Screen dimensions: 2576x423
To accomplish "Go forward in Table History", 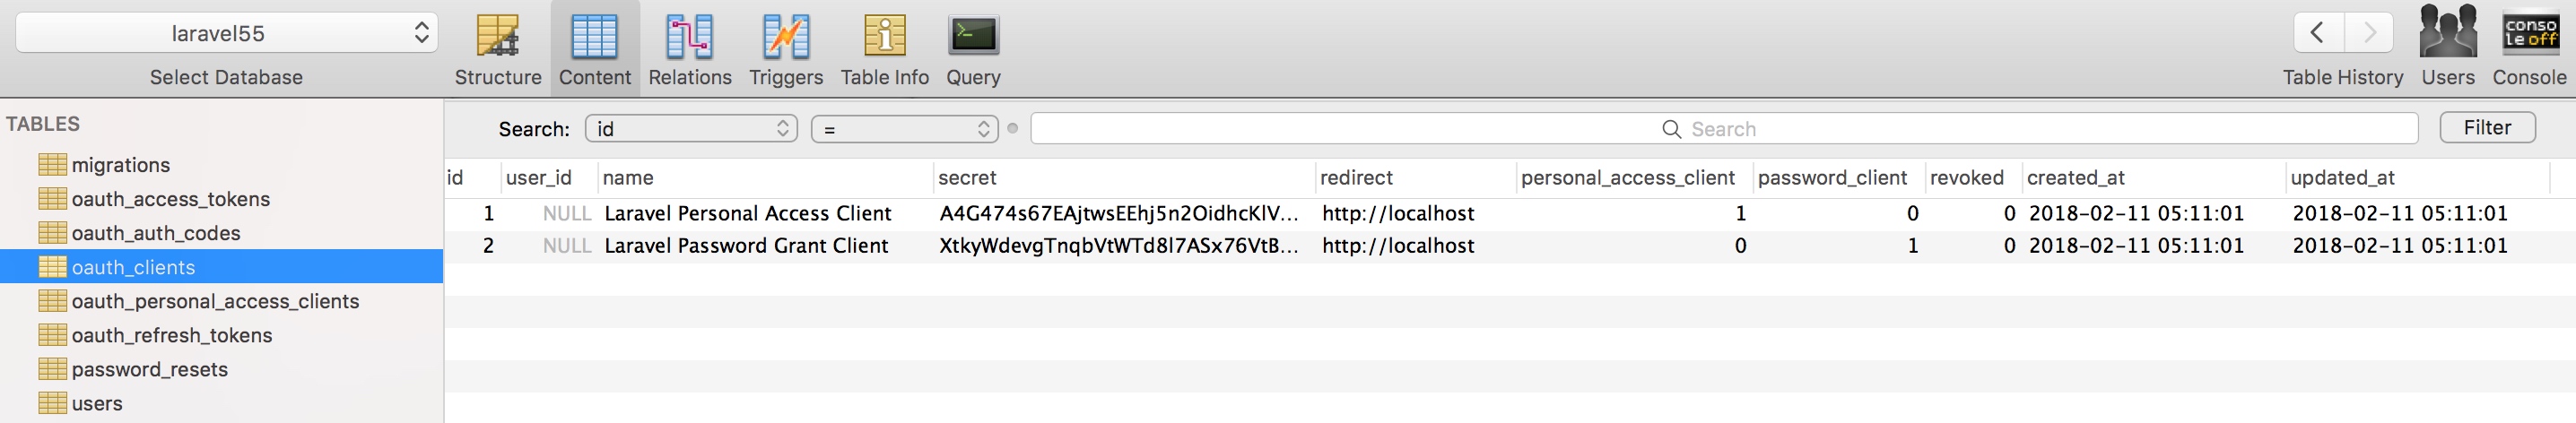I will pyautogui.click(x=2368, y=33).
